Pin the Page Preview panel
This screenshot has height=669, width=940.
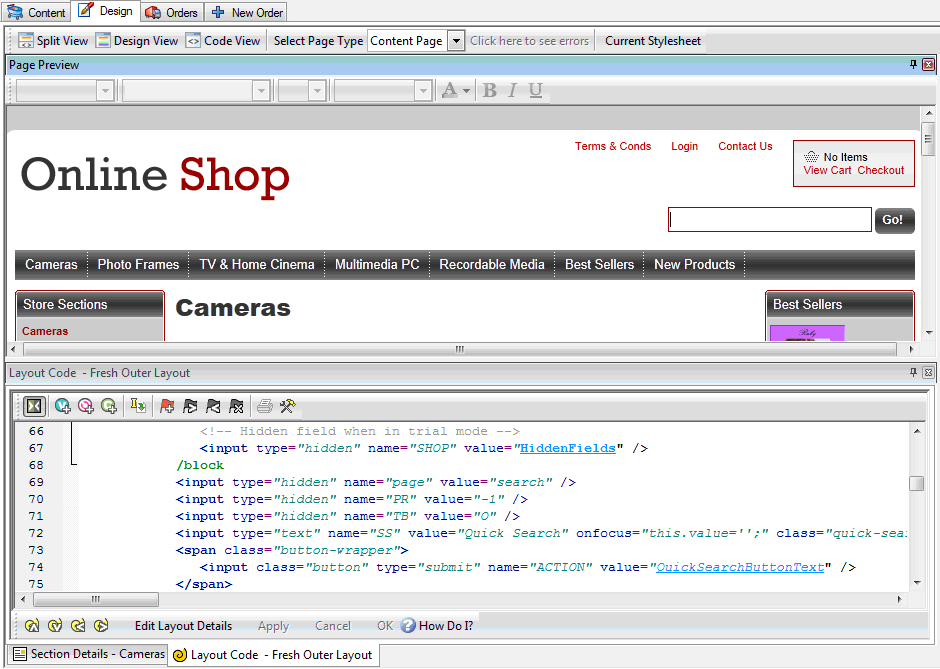913,65
